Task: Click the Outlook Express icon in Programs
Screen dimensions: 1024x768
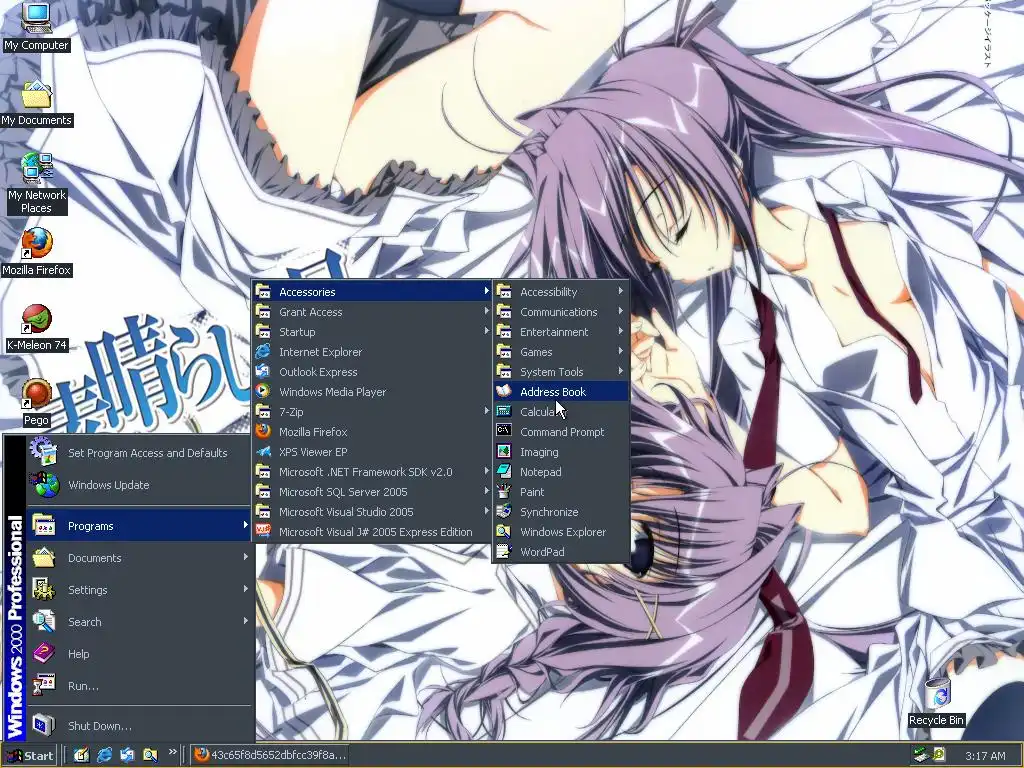Action: pos(263,372)
